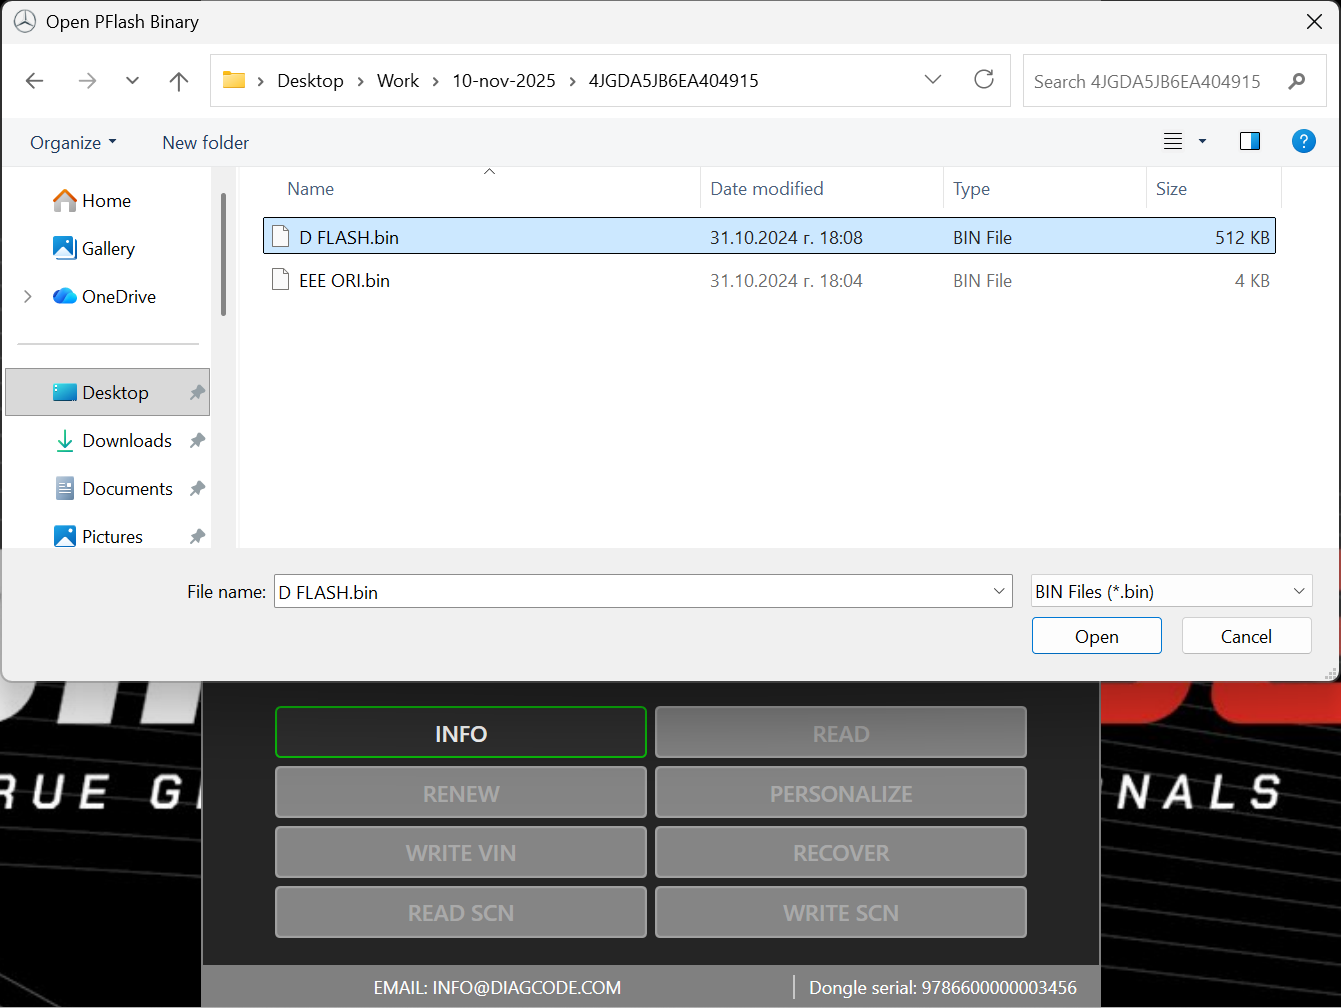This screenshot has height=1008, width=1341.
Task: Open Downloads in the sidebar
Action: click(127, 441)
